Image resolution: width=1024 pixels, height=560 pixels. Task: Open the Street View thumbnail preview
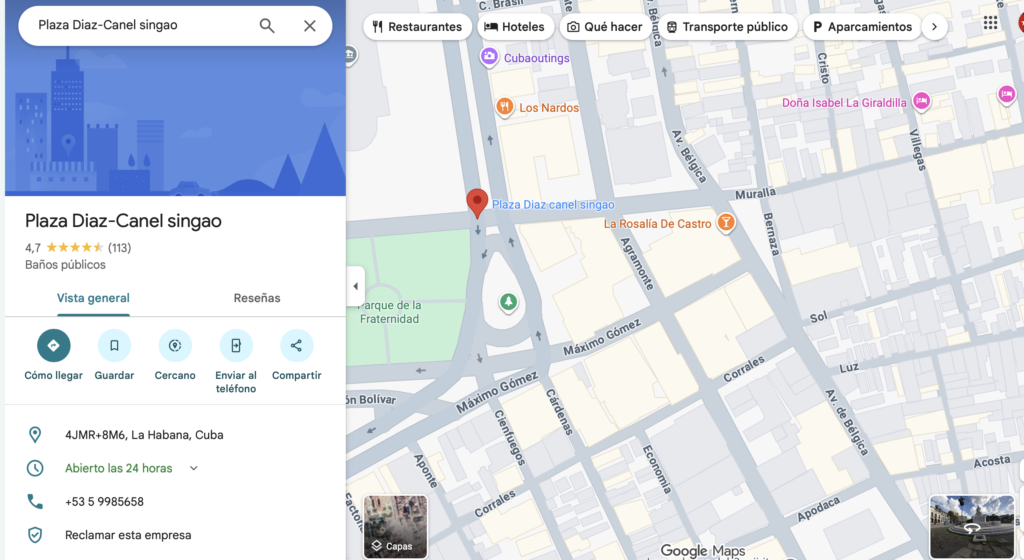point(971,526)
